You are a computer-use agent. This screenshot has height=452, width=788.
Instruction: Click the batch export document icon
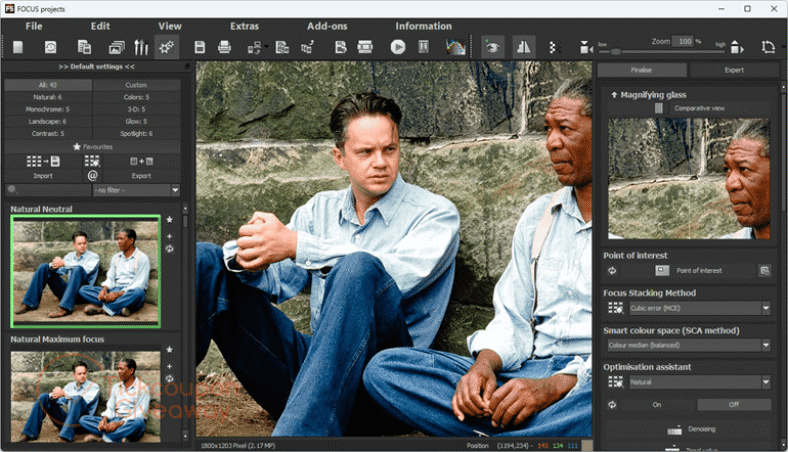[282, 47]
